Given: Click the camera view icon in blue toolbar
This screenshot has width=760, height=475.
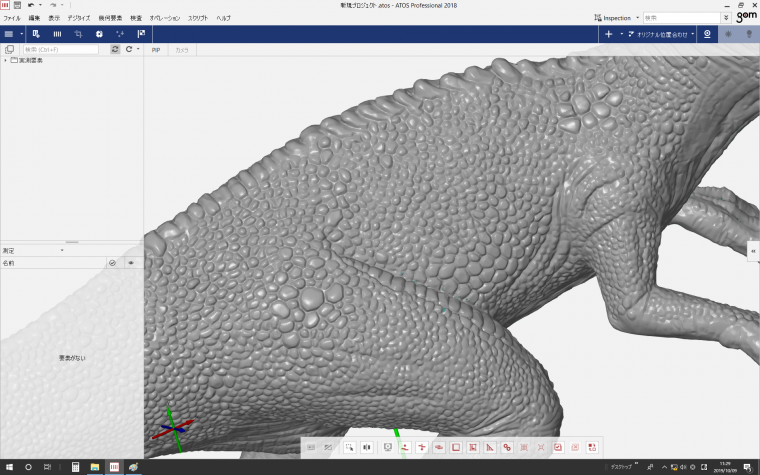Looking at the screenshot, I should tap(707, 33).
